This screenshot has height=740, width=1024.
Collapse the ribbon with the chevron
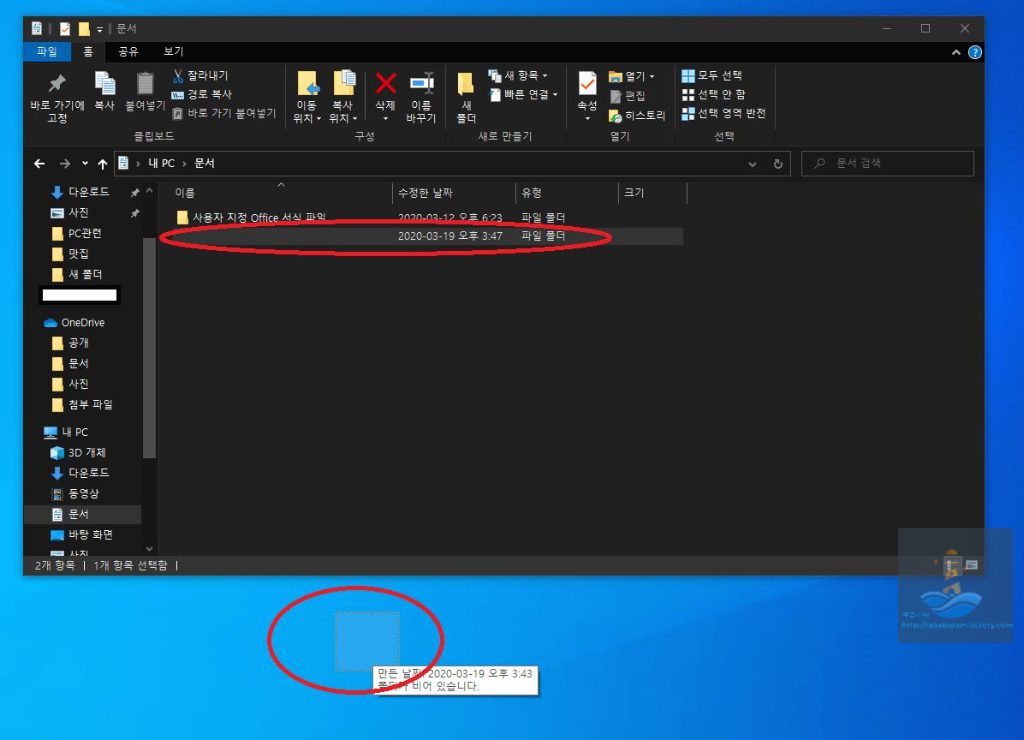point(956,52)
